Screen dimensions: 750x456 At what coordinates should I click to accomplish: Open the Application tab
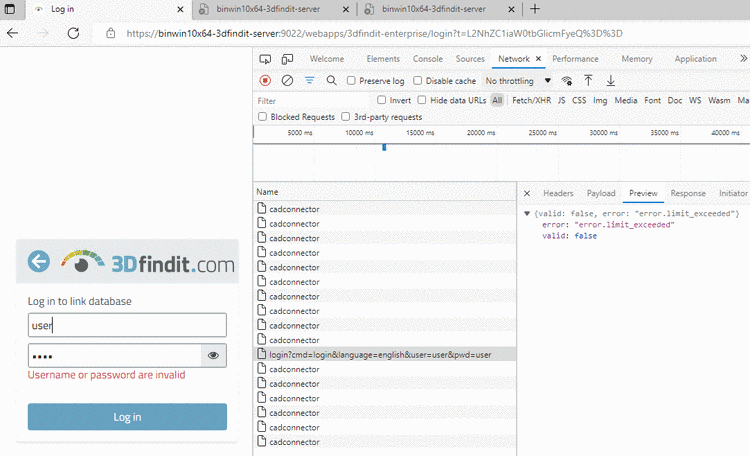pos(695,58)
